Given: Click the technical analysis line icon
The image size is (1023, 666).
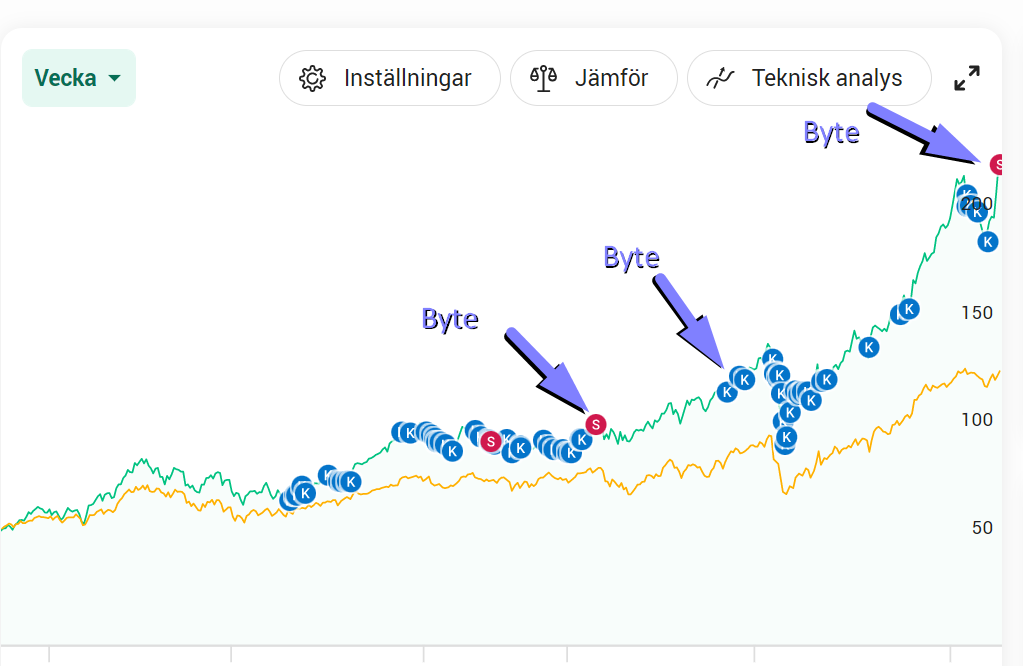Looking at the screenshot, I should (720, 78).
